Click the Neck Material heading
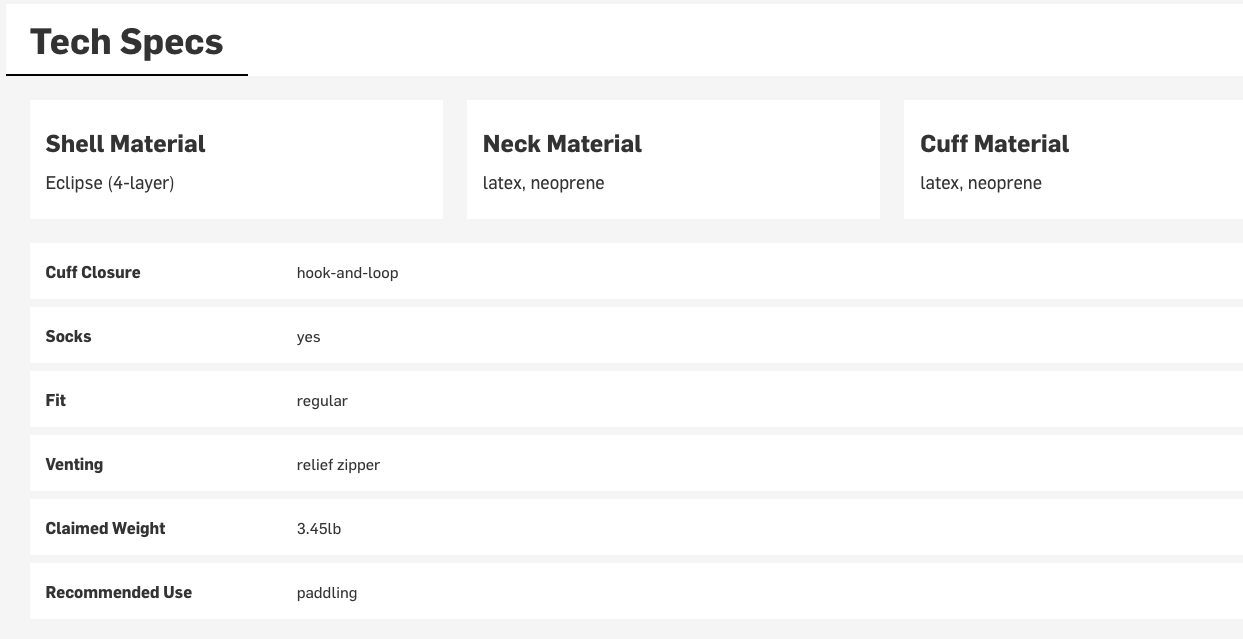1243x639 pixels. pyautogui.click(x=562, y=144)
